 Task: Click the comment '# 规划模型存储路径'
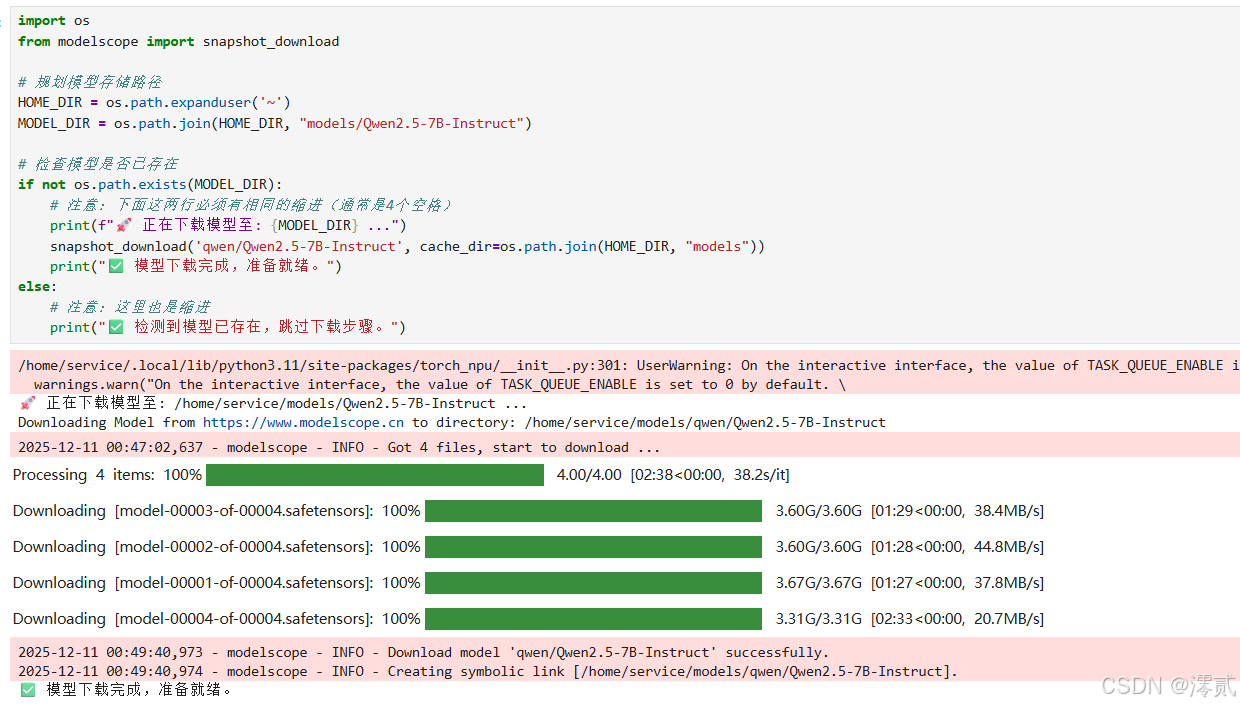tap(90, 82)
